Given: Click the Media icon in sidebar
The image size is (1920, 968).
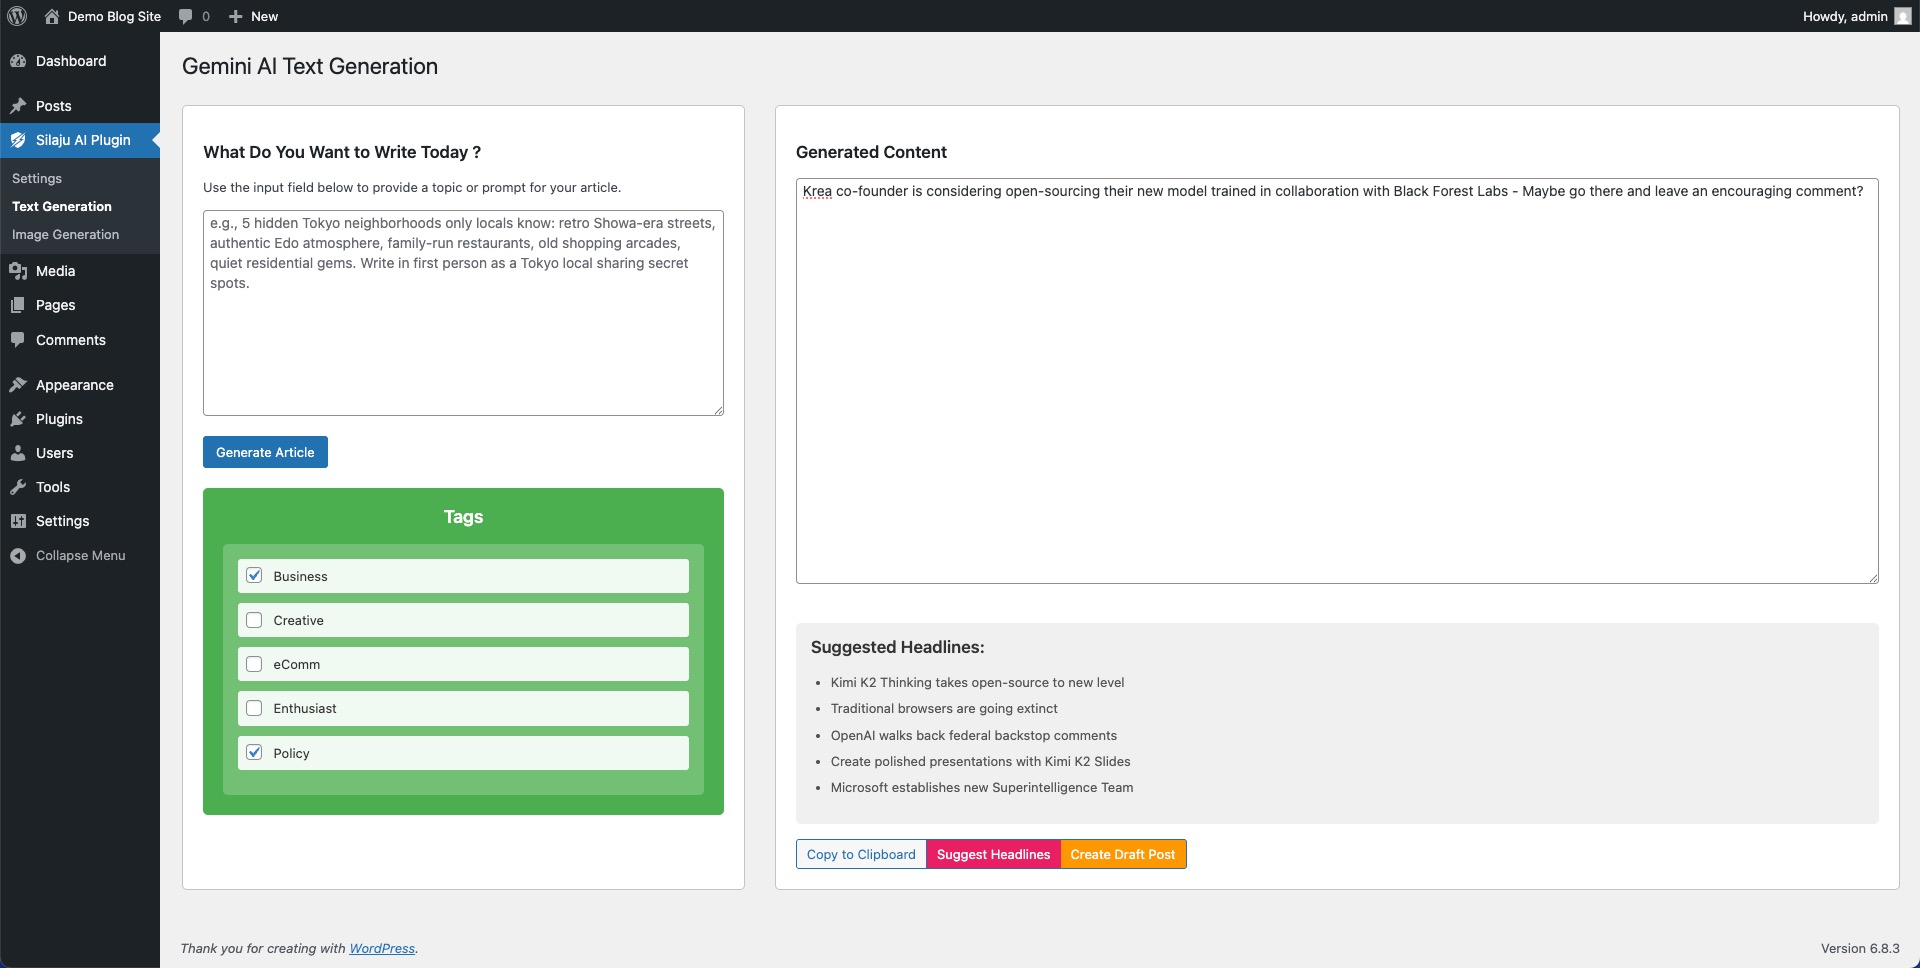Looking at the screenshot, I should 18,271.
